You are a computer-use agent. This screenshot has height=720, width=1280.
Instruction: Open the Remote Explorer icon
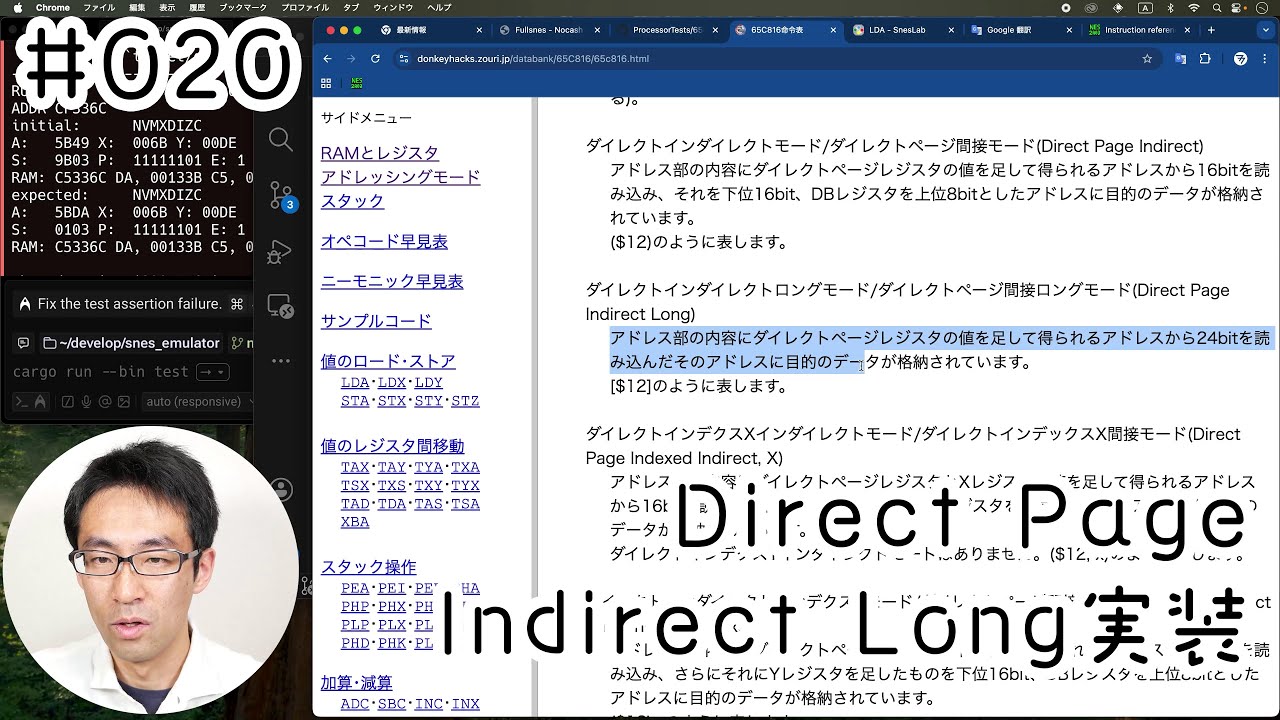[x=281, y=306]
